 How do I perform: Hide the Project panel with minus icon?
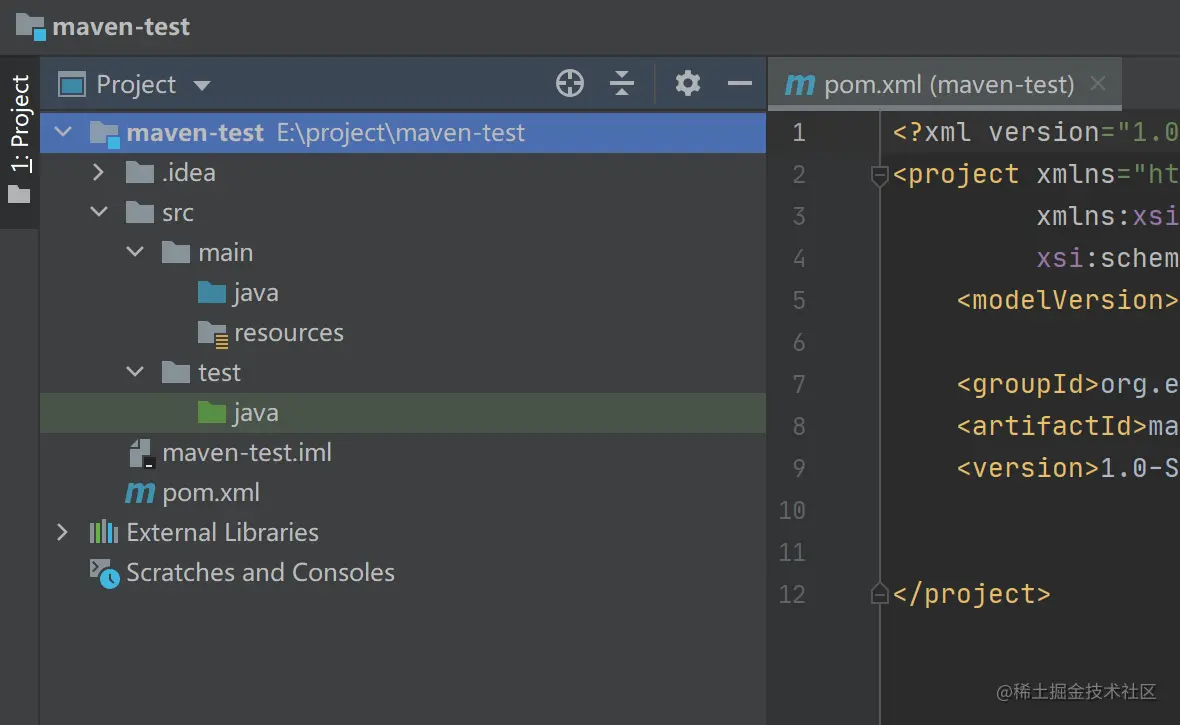[x=740, y=84]
